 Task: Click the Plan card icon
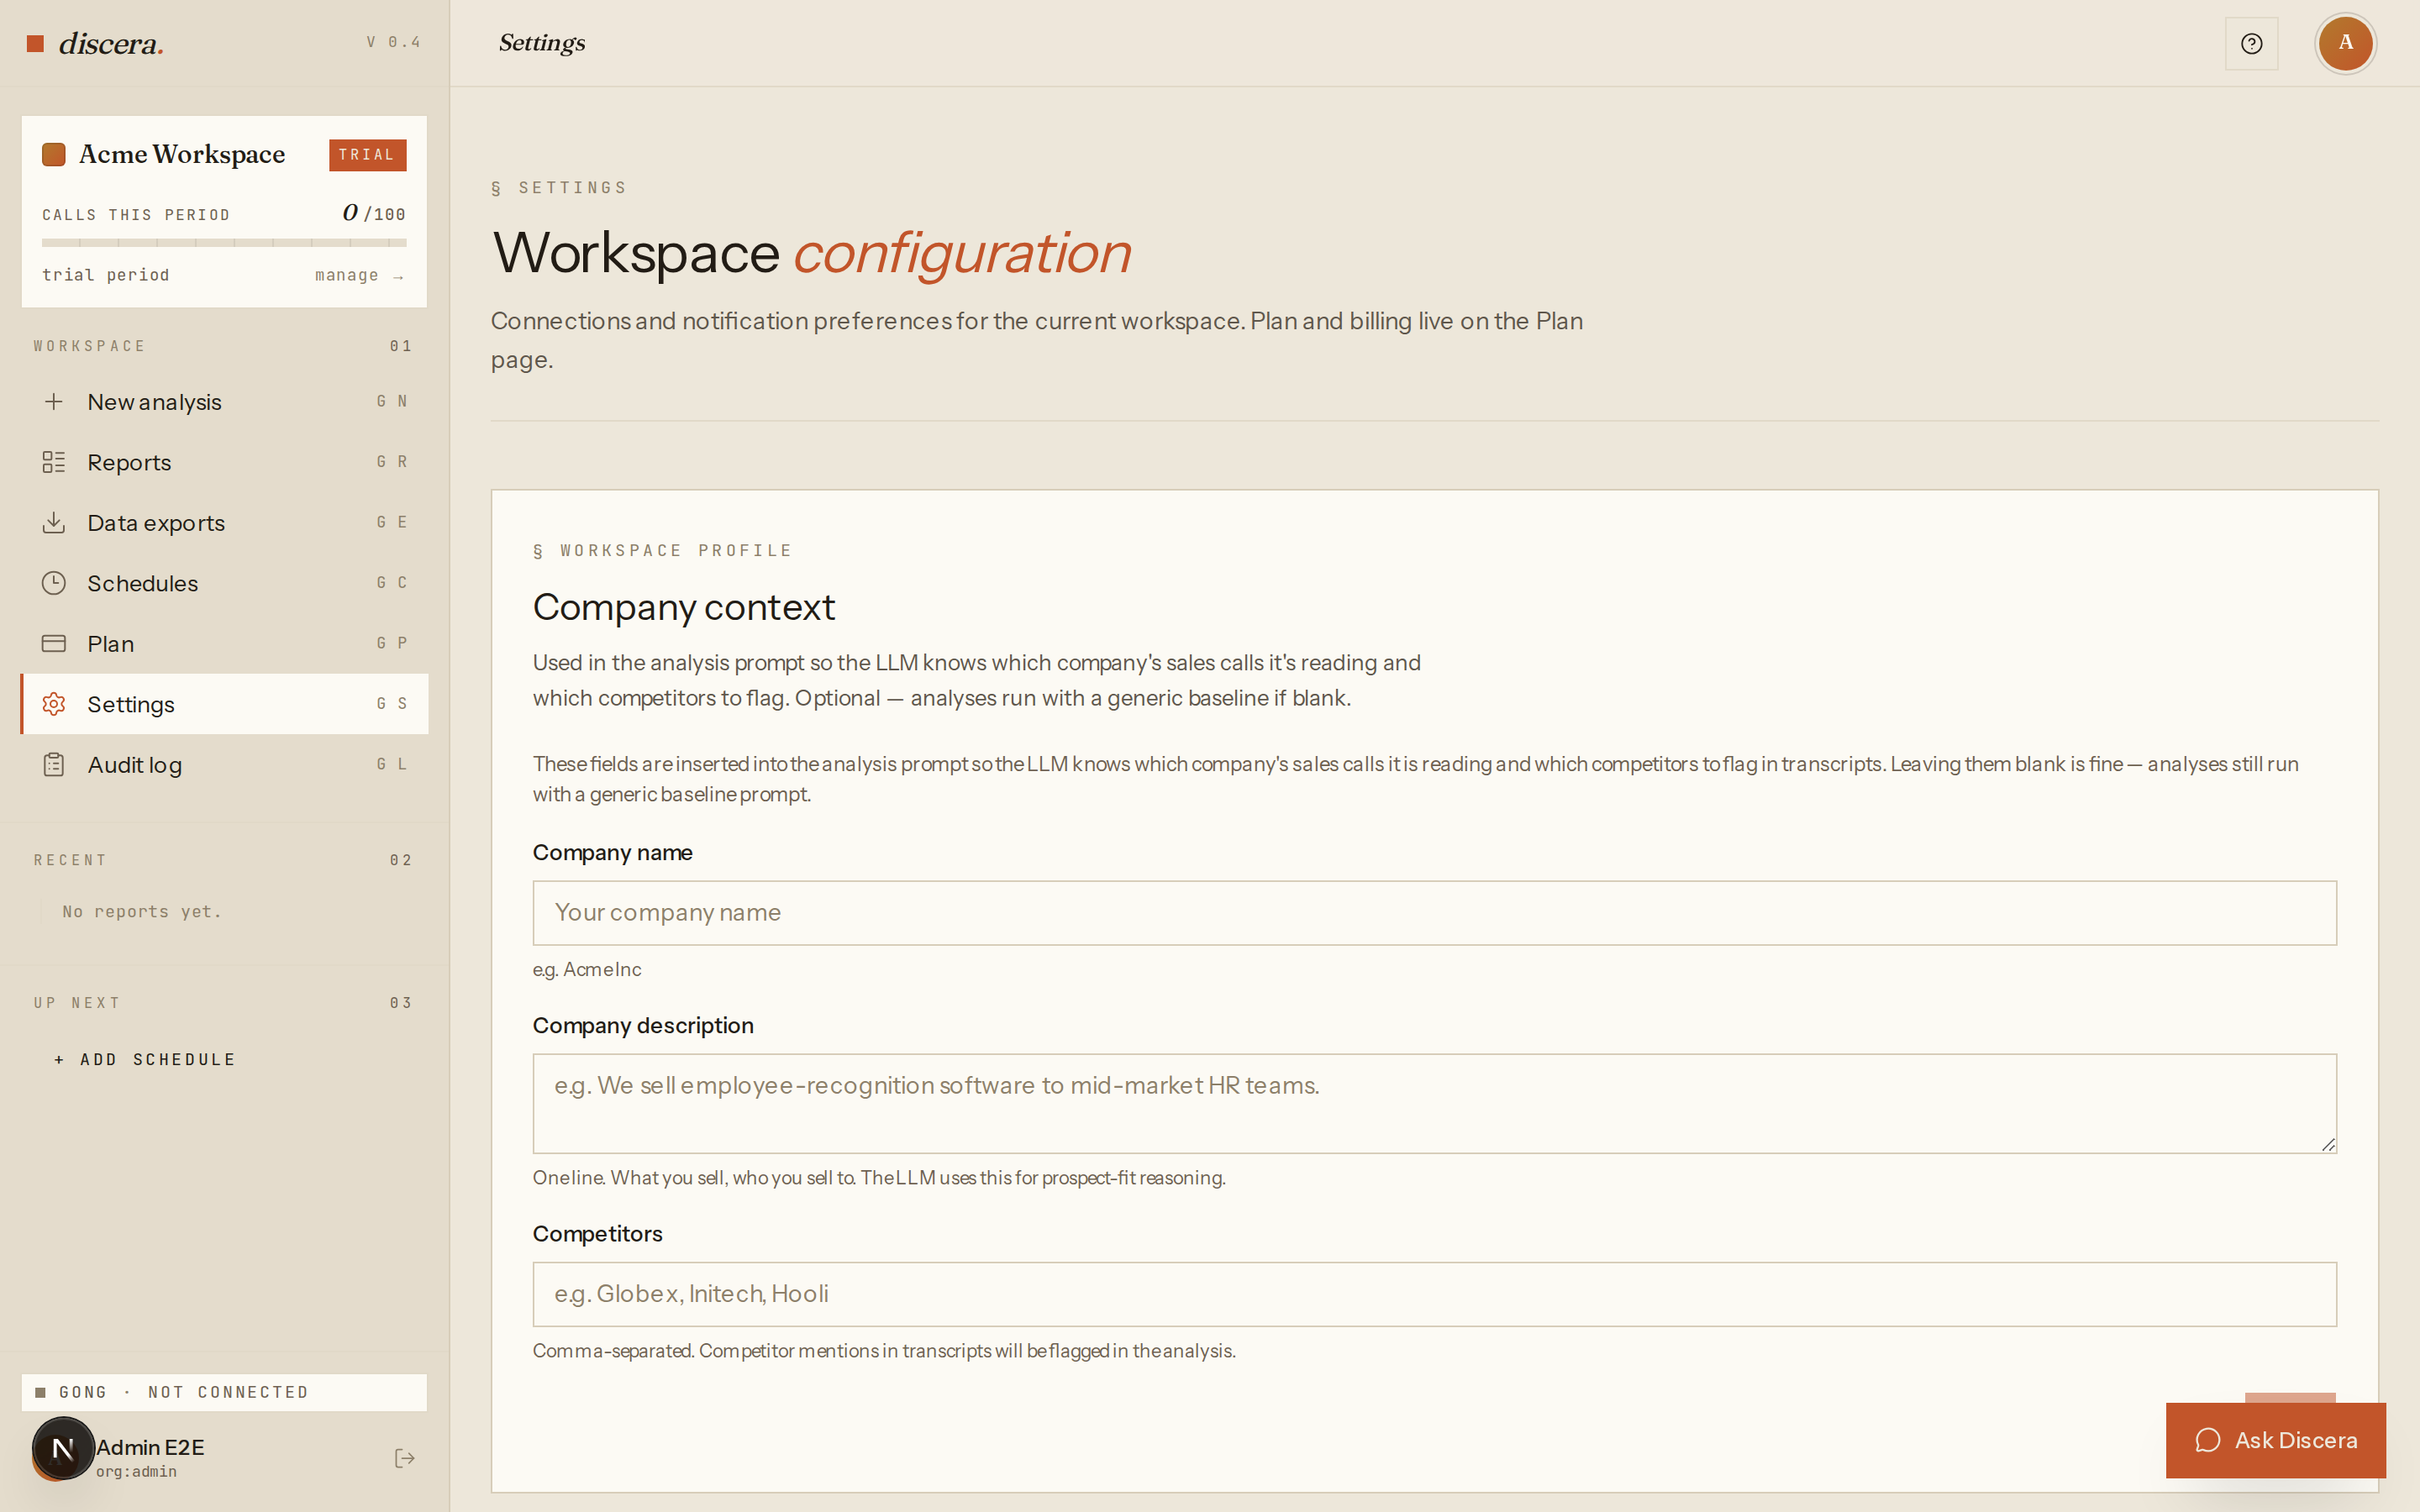point(54,643)
